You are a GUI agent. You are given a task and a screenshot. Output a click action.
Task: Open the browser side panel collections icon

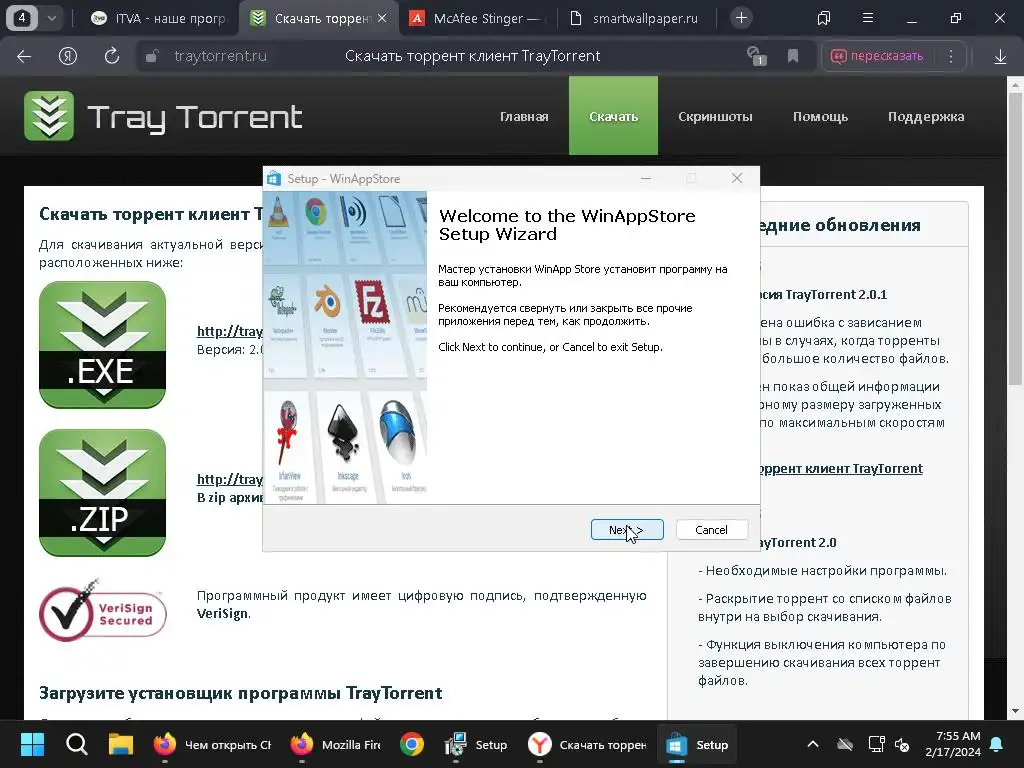coord(824,18)
